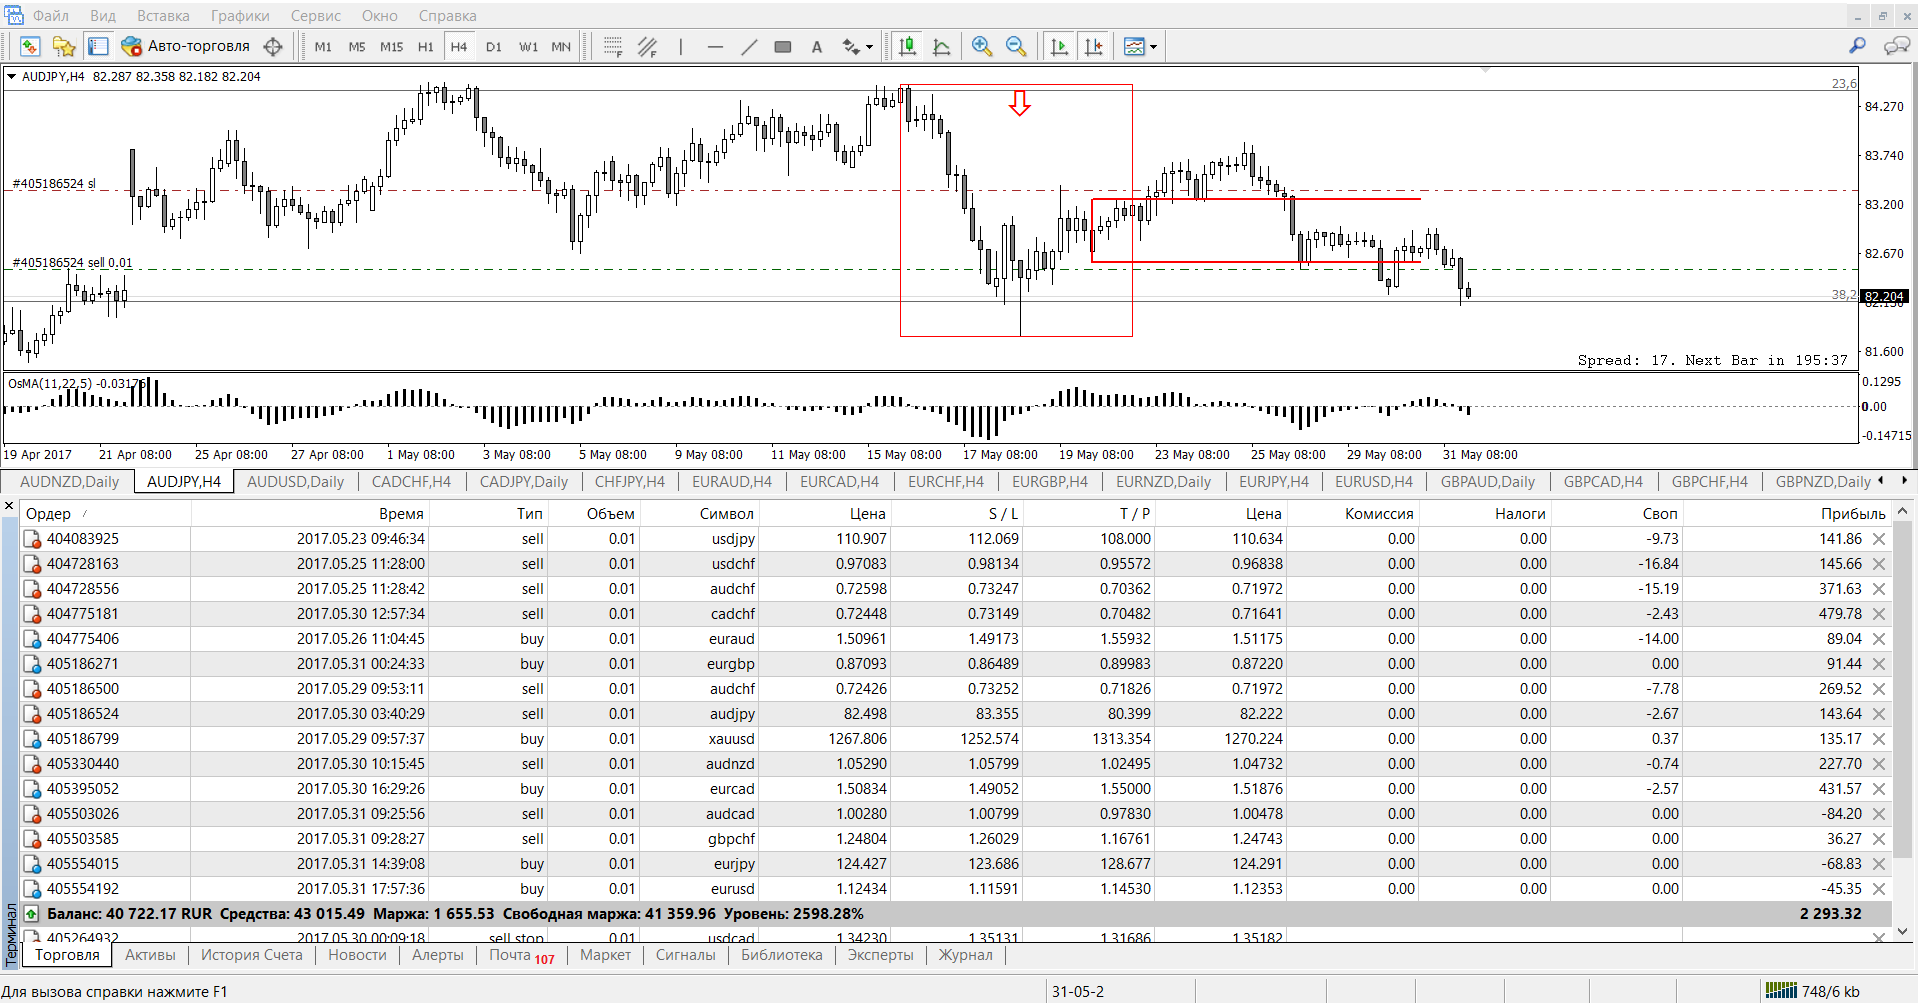Open the Журнал tab
1918x1003 pixels.
click(x=965, y=955)
